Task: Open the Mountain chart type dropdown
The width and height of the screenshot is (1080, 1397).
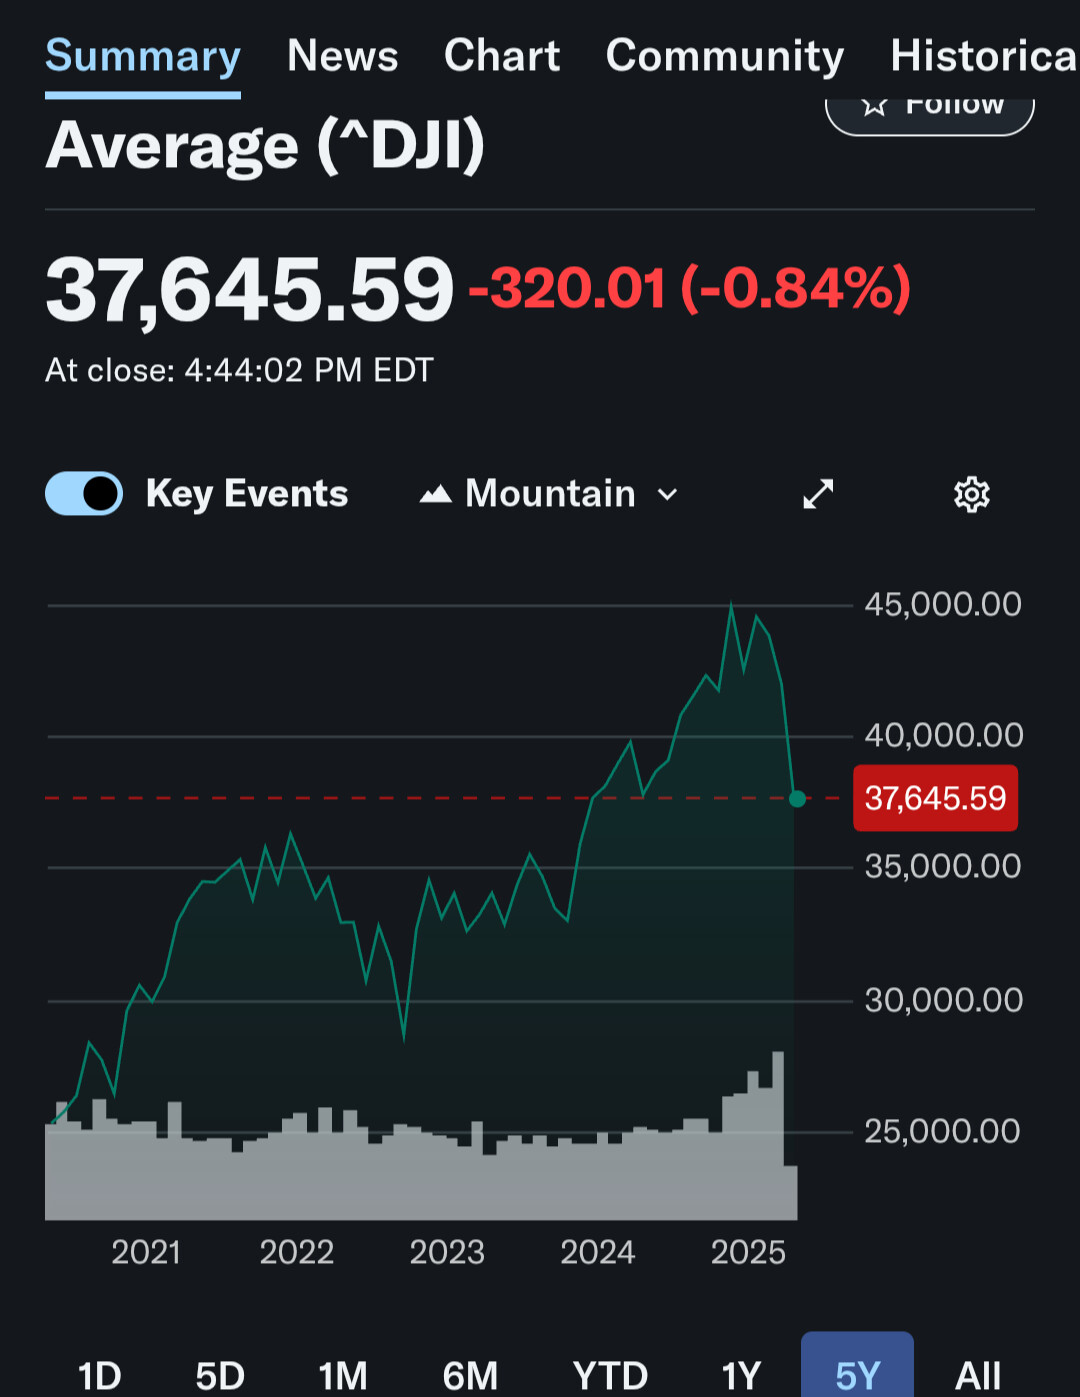Action: (x=550, y=494)
